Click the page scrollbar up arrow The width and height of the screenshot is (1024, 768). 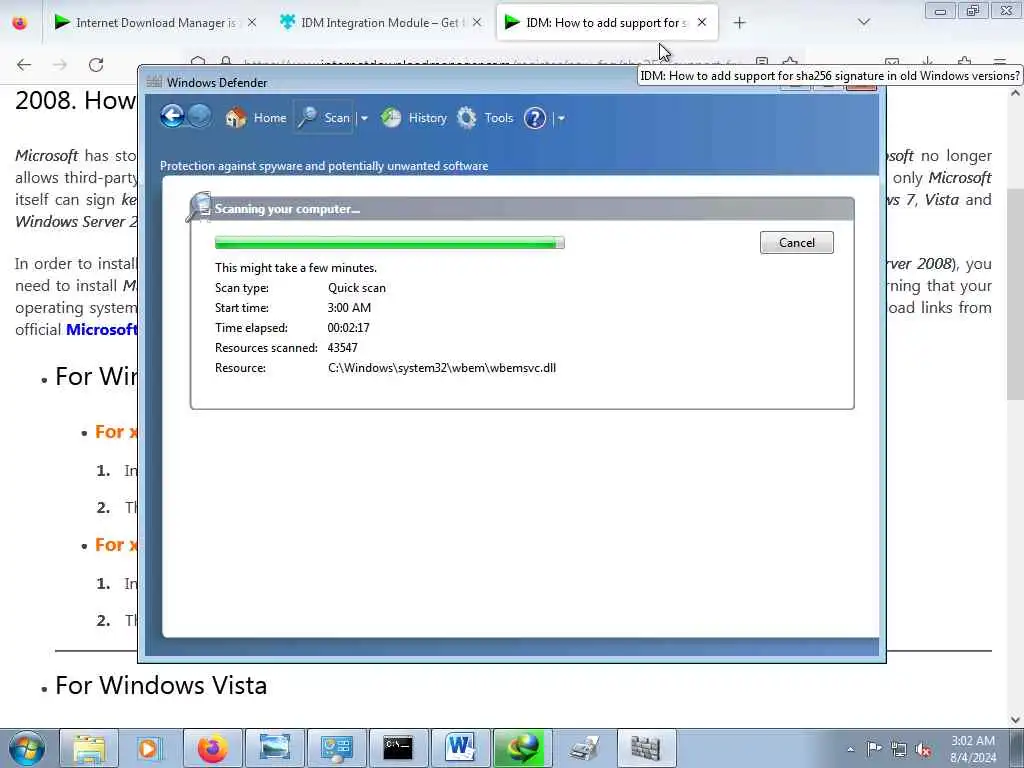click(x=1015, y=93)
